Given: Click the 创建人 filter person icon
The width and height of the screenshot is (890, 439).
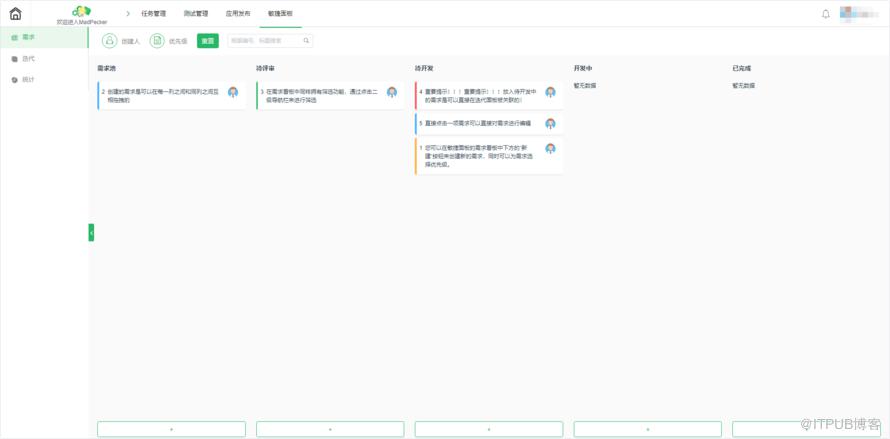Looking at the screenshot, I should [110, 41].
